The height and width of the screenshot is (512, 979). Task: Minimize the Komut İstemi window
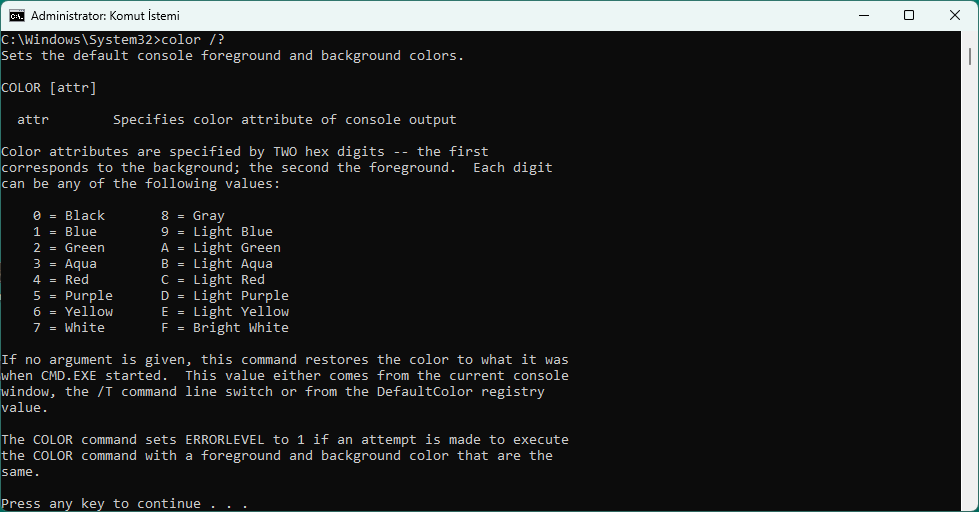click(863, 15)
